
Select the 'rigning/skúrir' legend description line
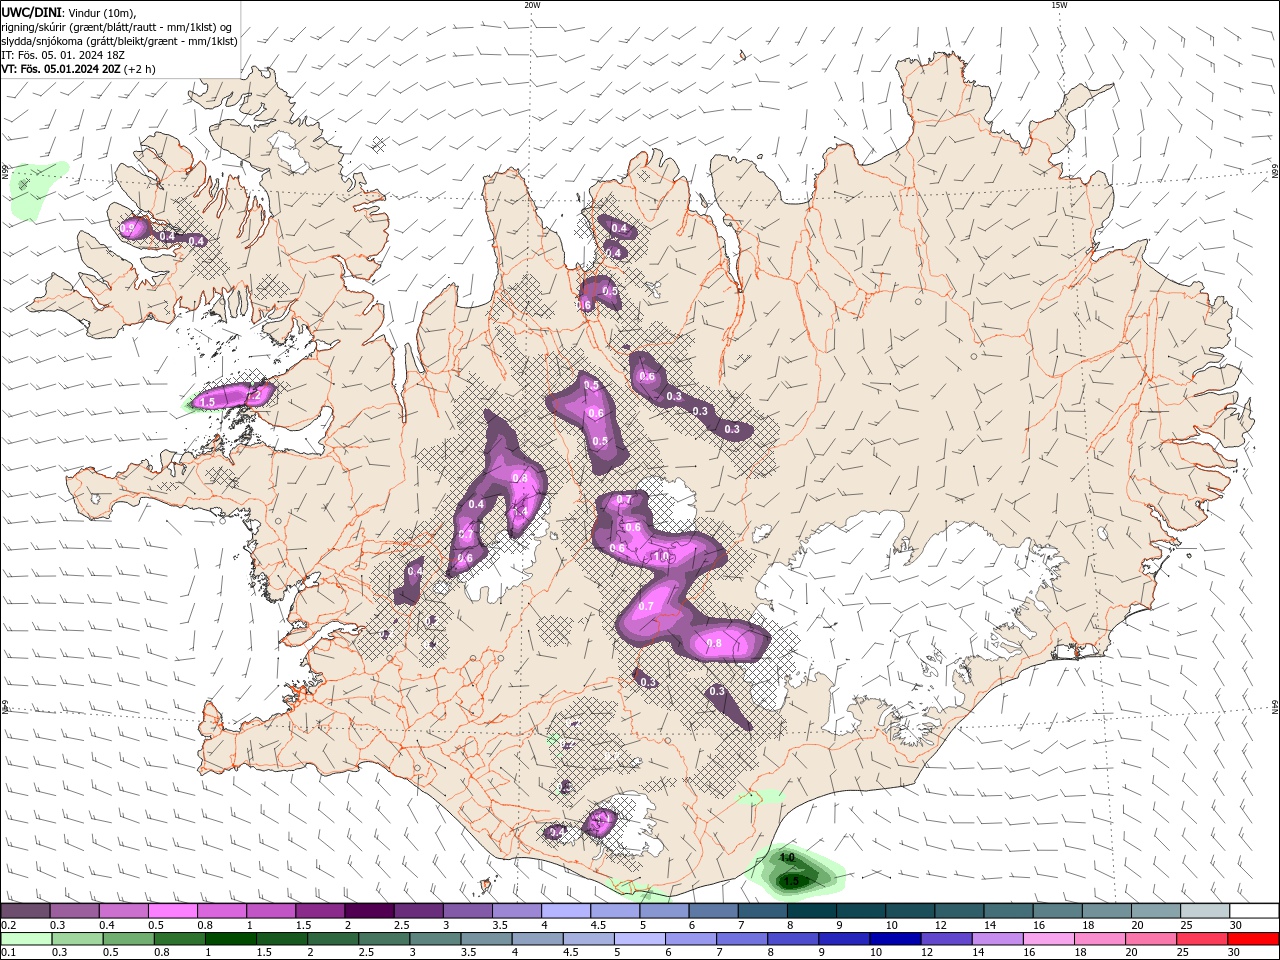[116, 27]
